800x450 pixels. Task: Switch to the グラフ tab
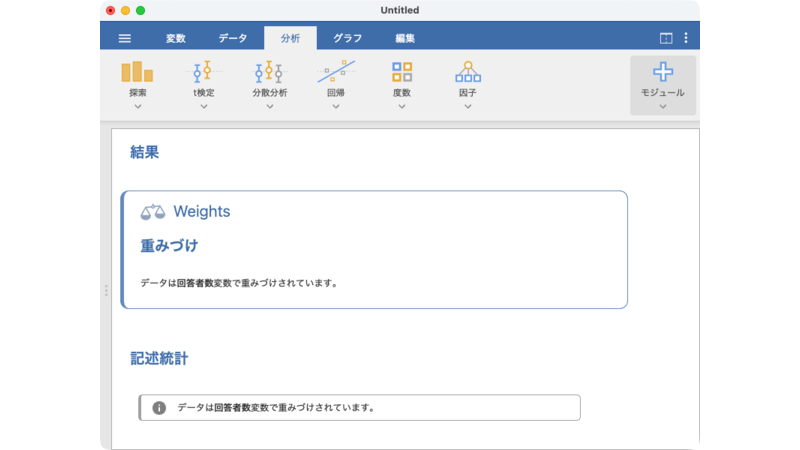pyautogui.click(x=347, y=38)
